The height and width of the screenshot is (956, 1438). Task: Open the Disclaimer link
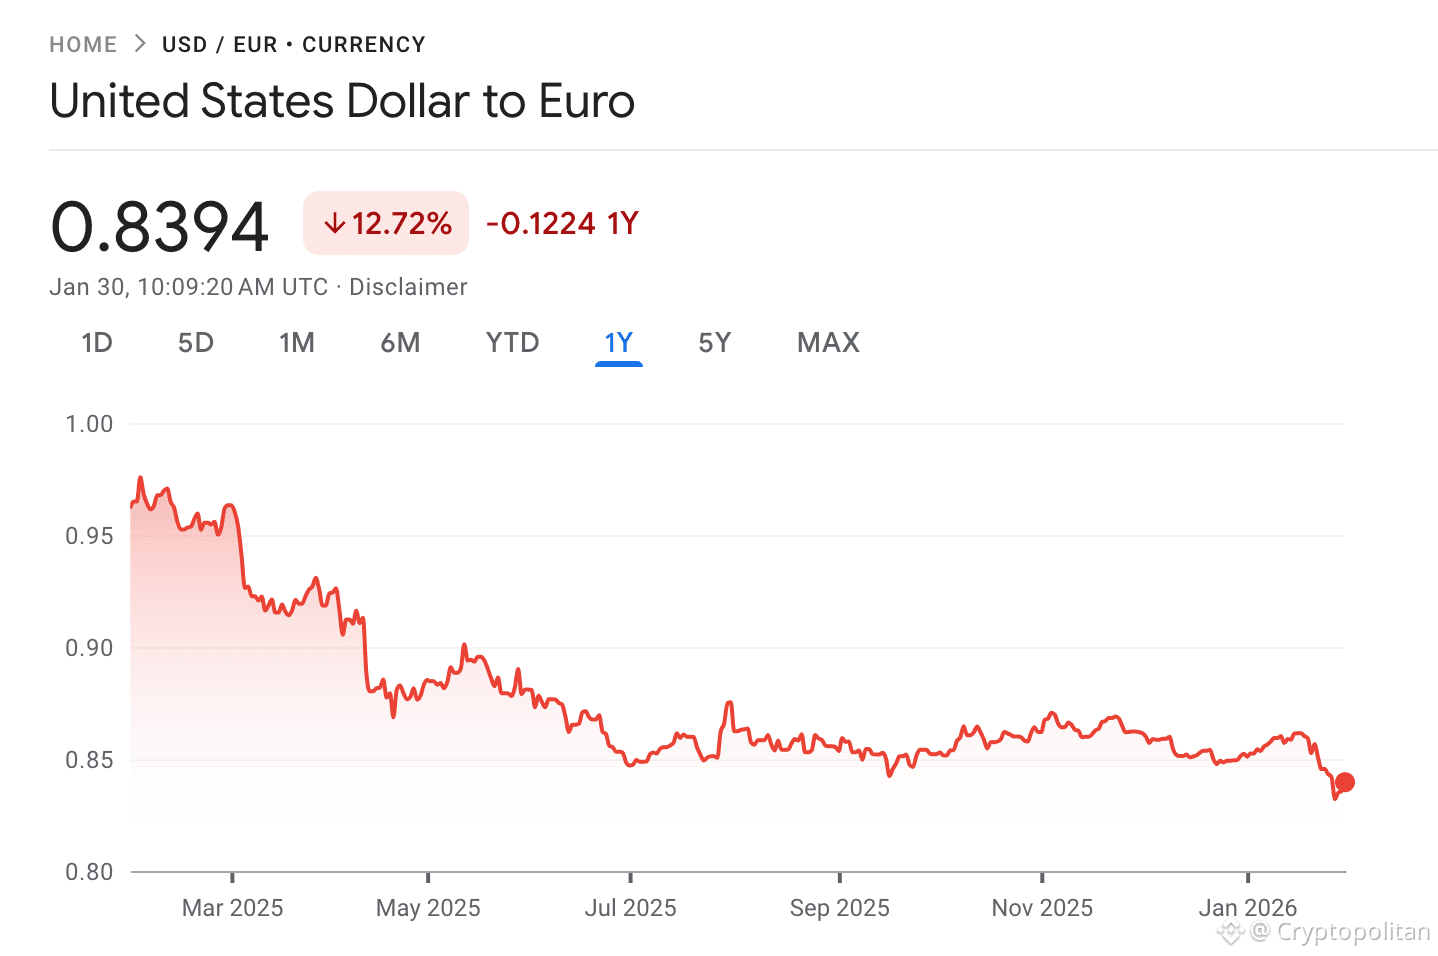tap(407, 287)
